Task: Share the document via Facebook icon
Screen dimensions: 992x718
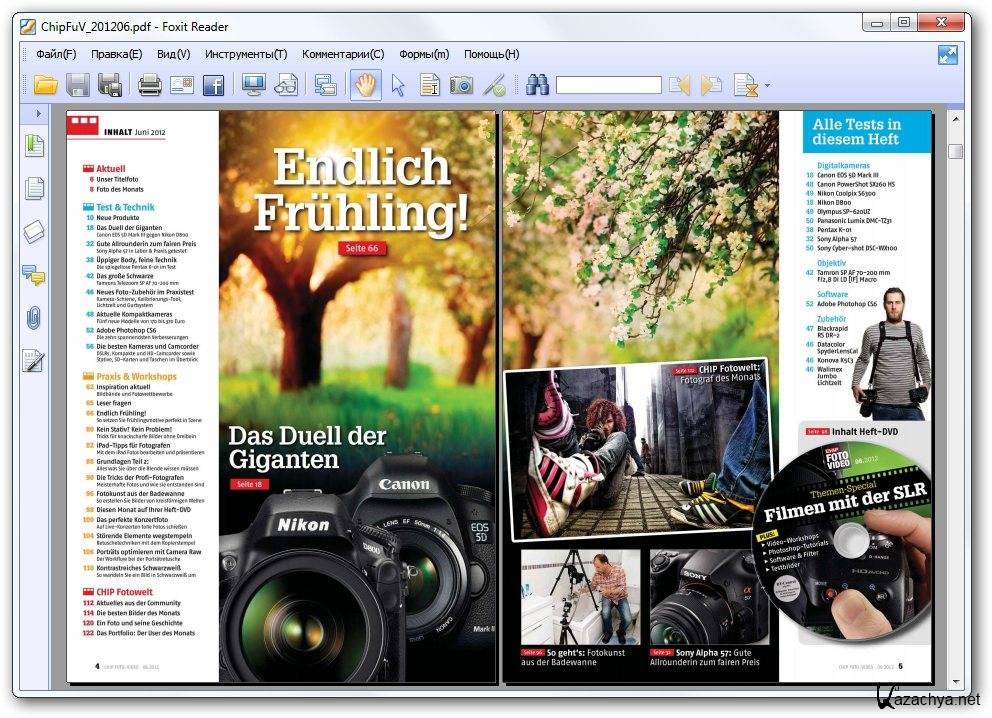Action: [x=213, y=85]
